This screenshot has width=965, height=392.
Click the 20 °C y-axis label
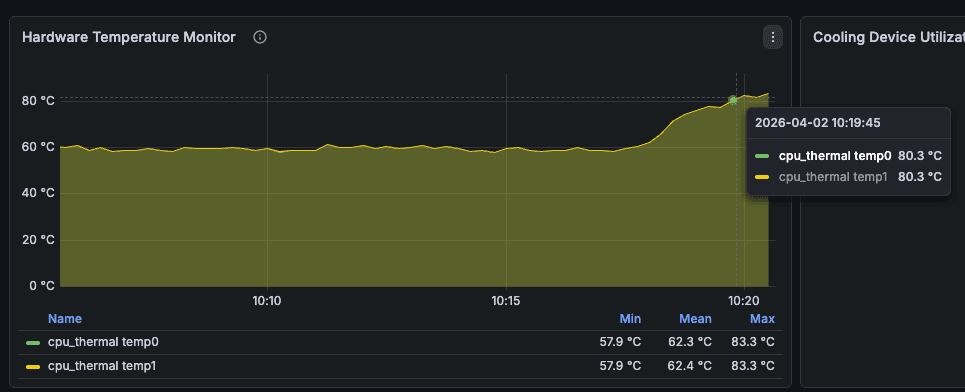[39, 240]
